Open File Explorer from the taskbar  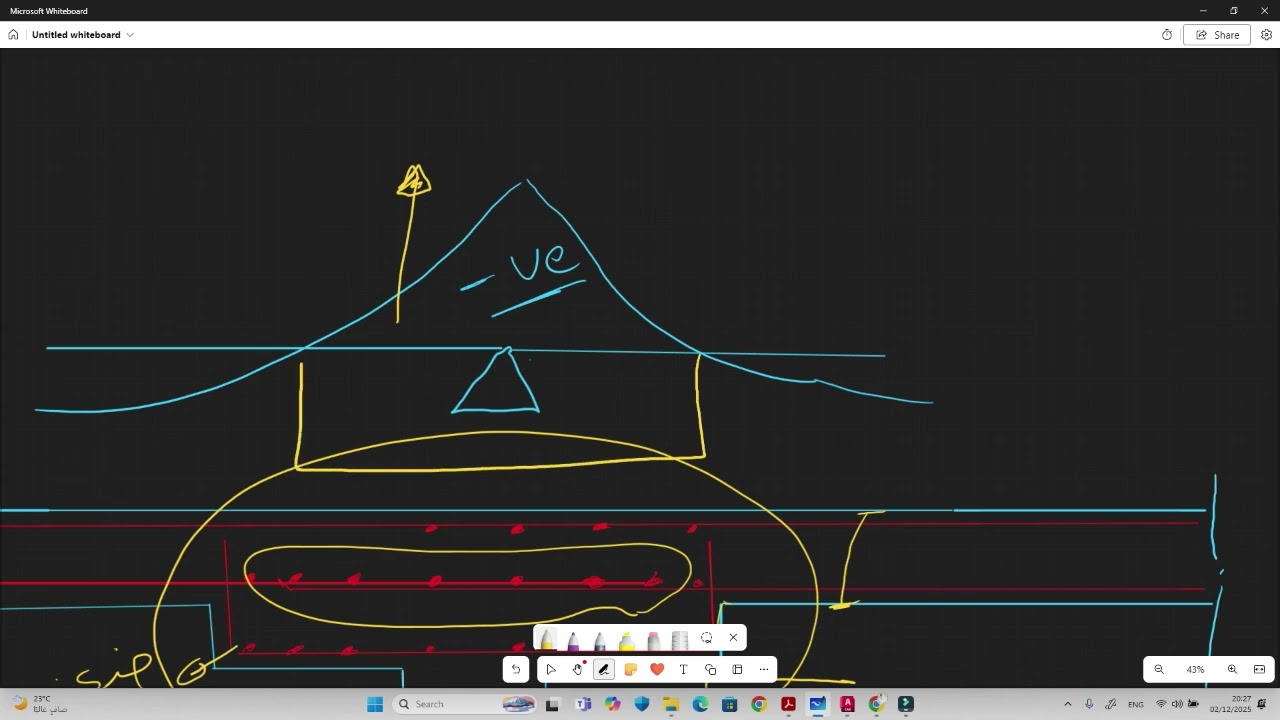tap(671, 704)
